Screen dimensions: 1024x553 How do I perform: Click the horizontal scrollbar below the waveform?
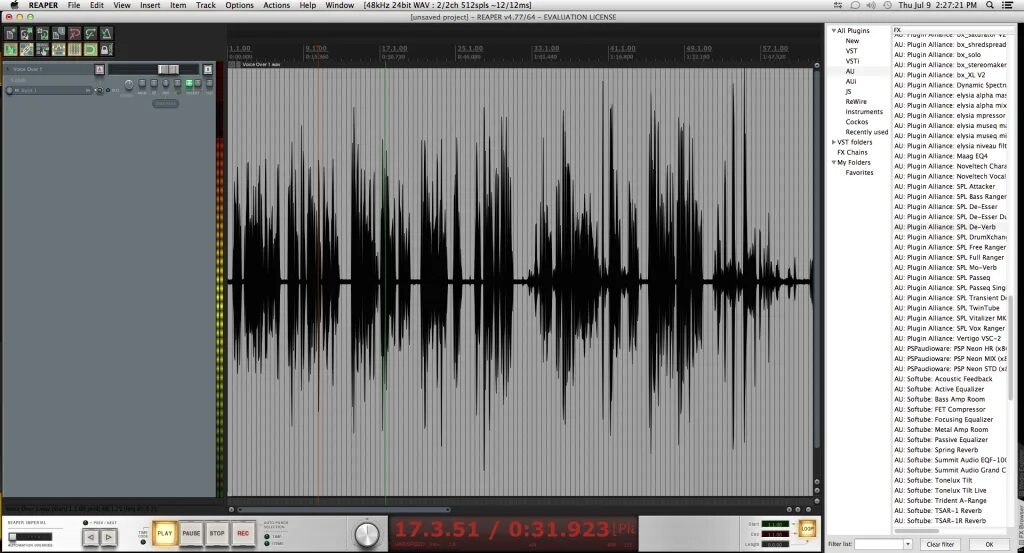(344, 510)
